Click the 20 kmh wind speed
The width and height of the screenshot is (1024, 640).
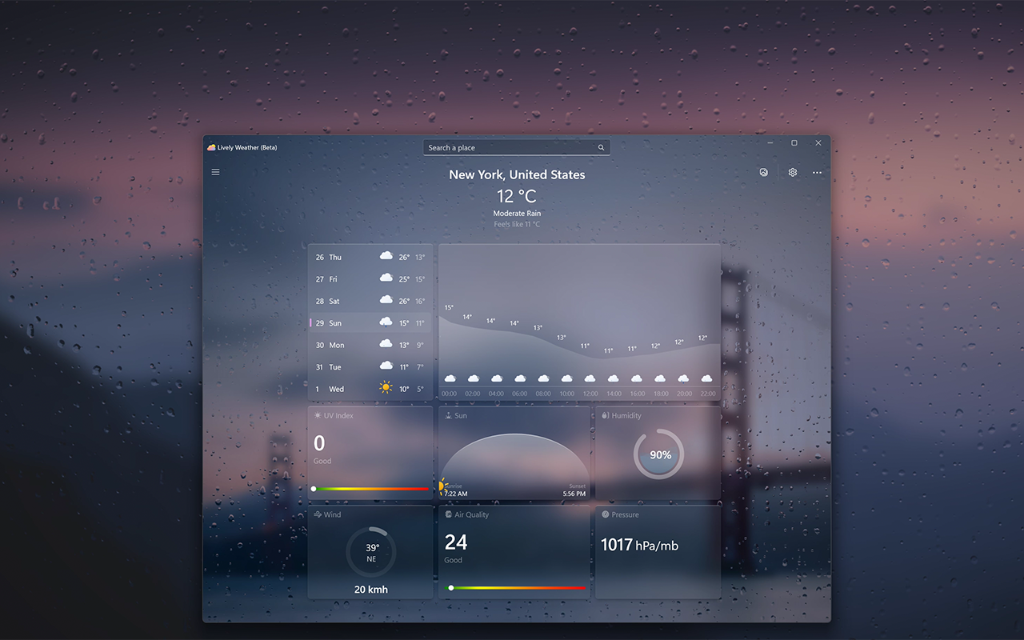[x=371, y=589]
